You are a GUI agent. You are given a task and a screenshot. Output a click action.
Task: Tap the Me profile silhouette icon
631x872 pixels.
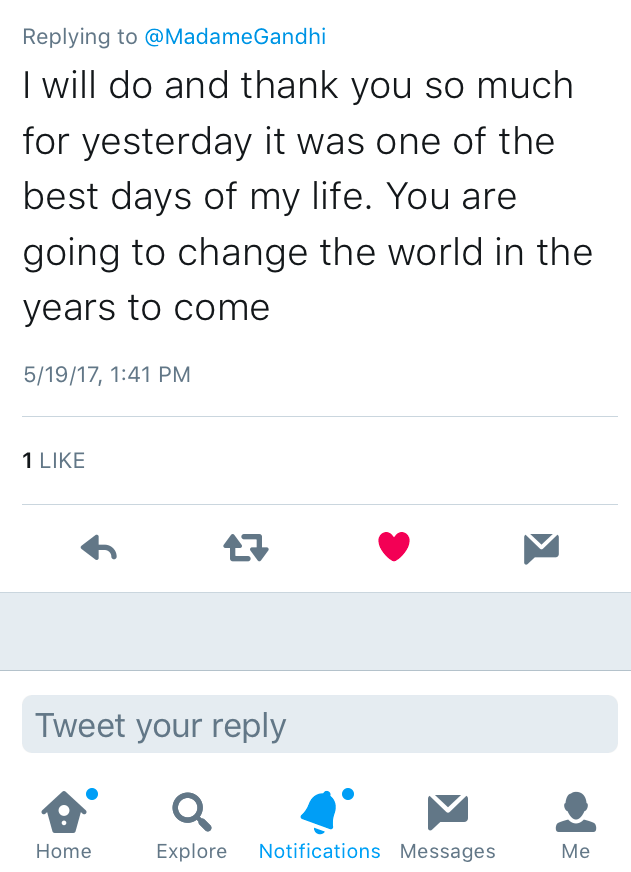coord(575,812)
